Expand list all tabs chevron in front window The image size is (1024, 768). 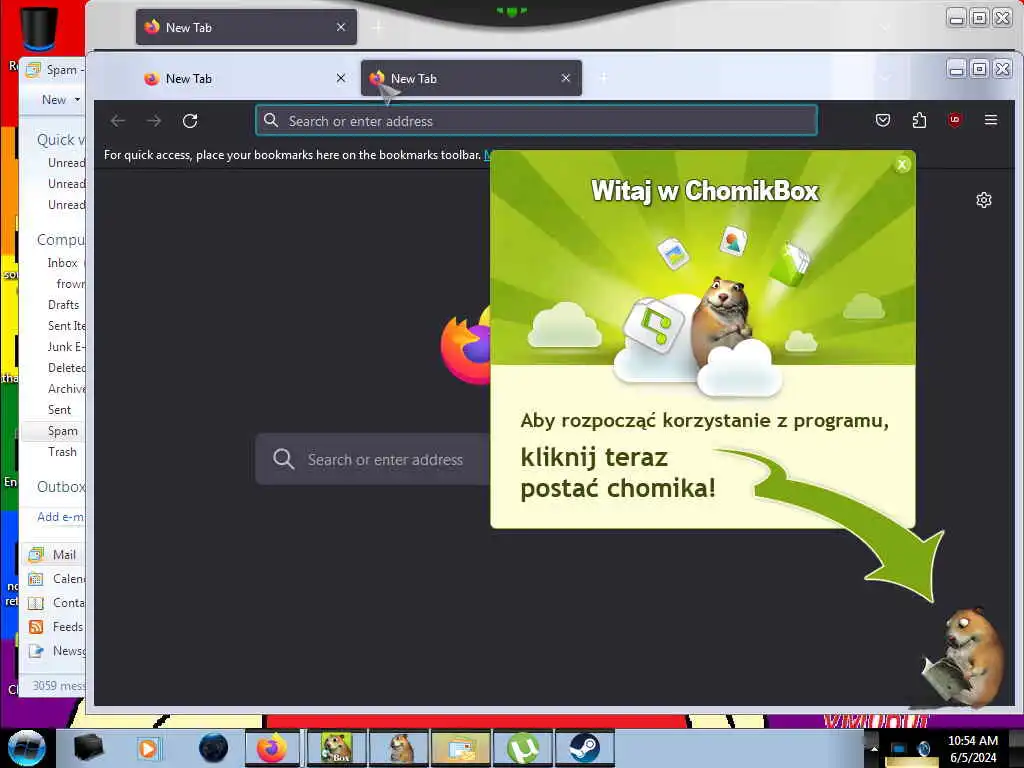coord(885,78)
